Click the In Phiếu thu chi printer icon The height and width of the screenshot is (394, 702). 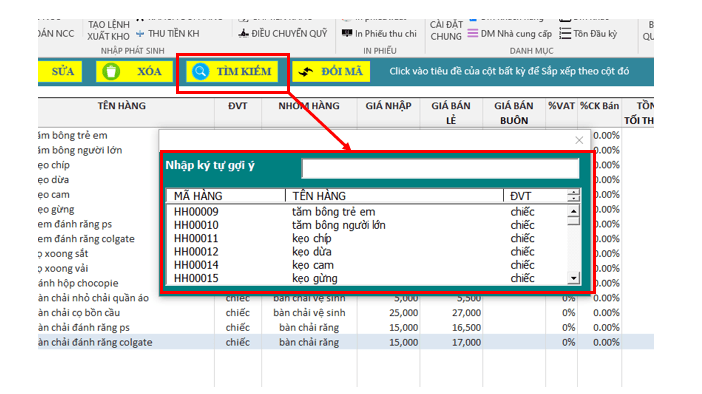[347, 33]
